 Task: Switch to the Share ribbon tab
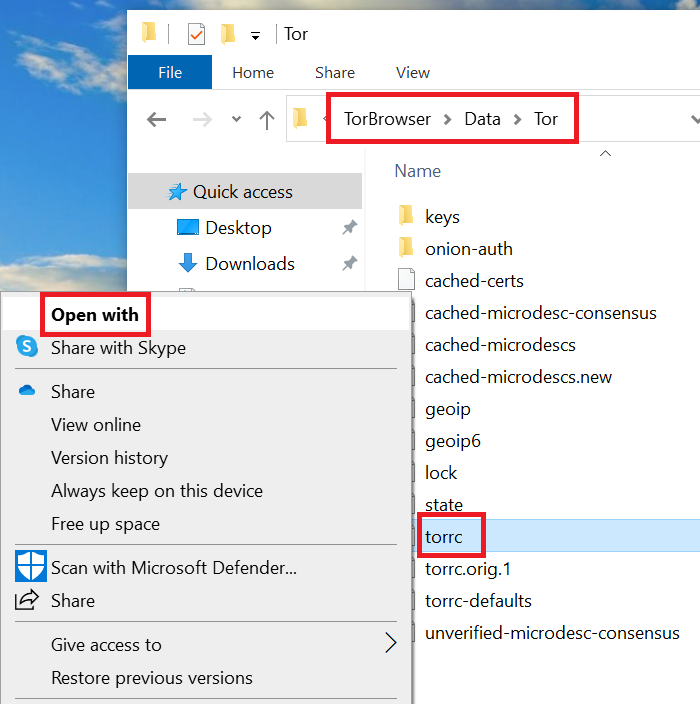pyautogui.click(x=335, y=72)
